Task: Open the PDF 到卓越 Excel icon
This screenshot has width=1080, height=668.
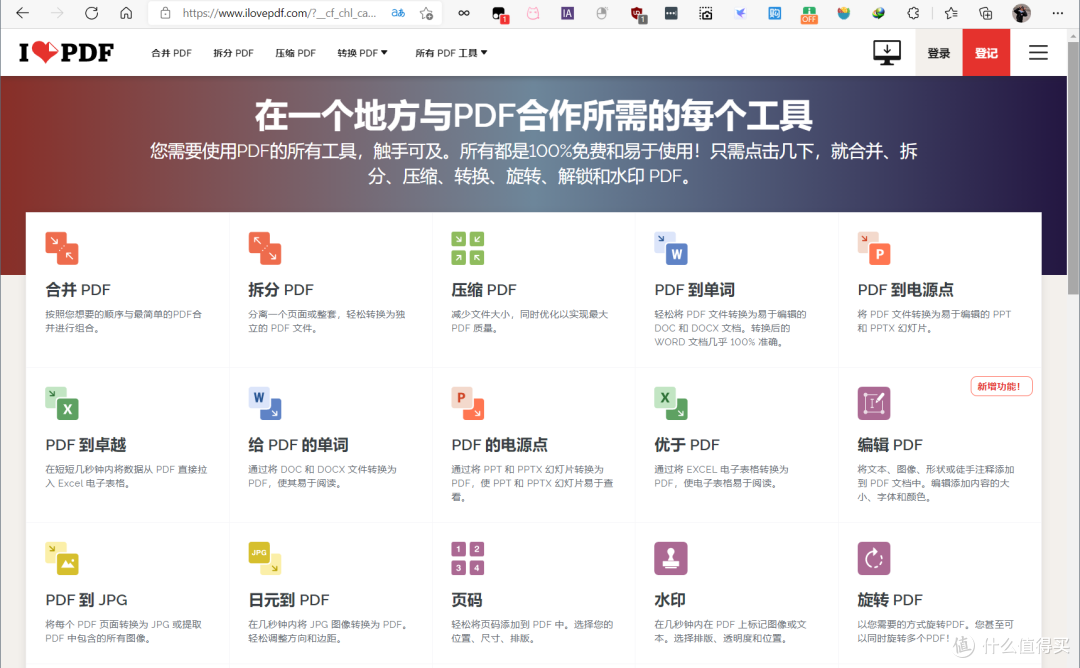Action: [62, 404]
